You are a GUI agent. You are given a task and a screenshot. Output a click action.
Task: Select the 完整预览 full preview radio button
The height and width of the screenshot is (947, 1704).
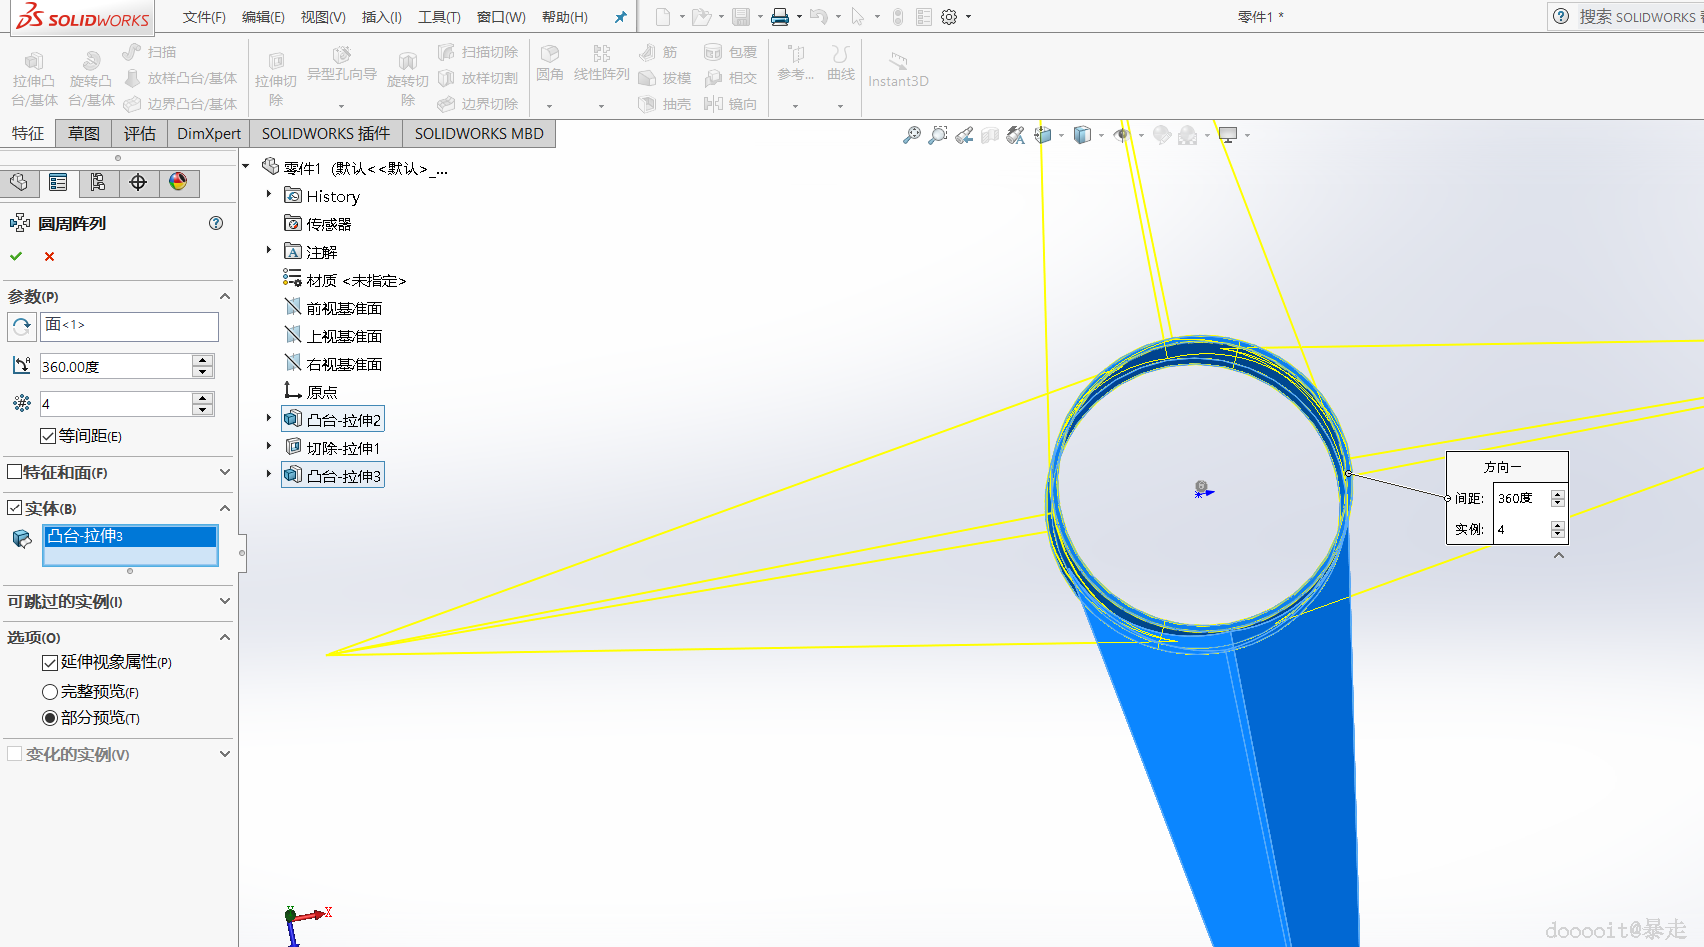point(50,692)
